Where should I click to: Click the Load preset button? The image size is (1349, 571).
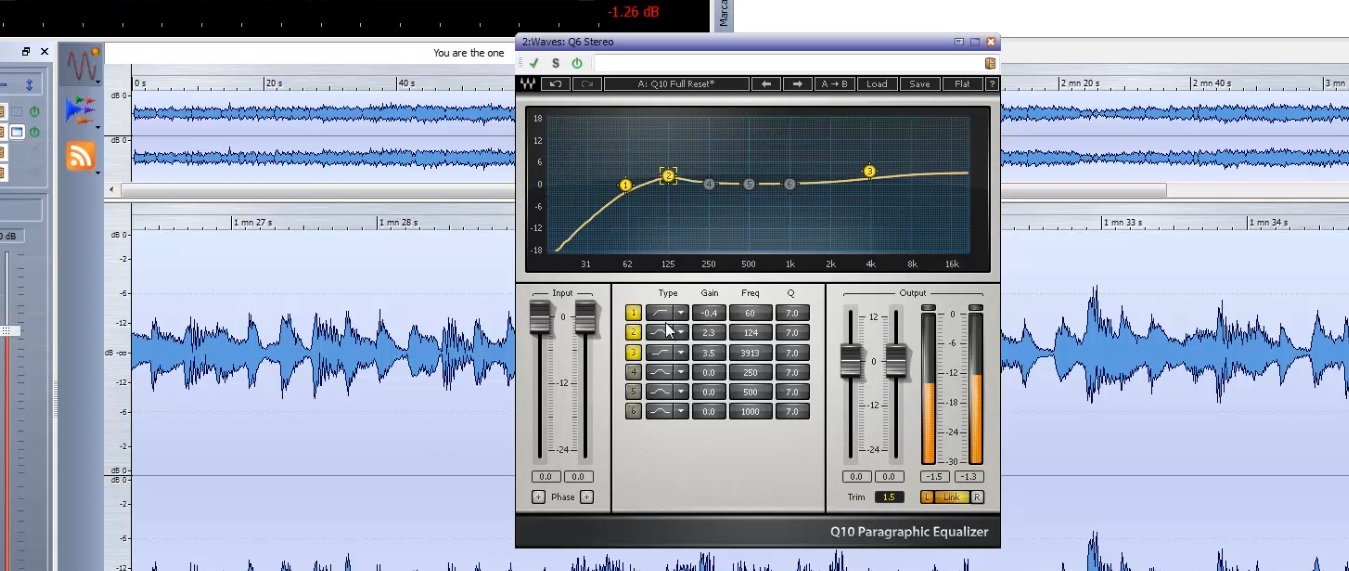(x=877, y=84)
